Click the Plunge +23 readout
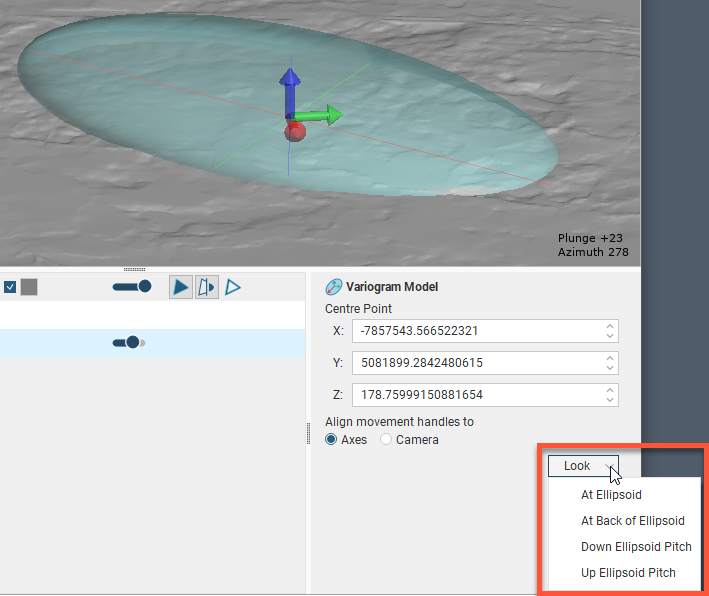This screenshot has height=596, width=709. (590, 238)
